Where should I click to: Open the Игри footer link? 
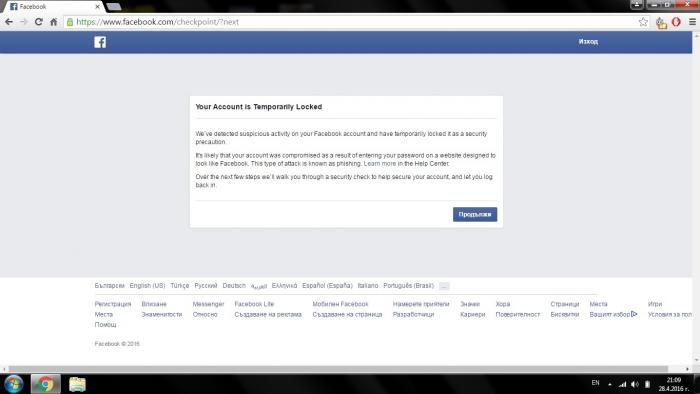coord(655,304)
